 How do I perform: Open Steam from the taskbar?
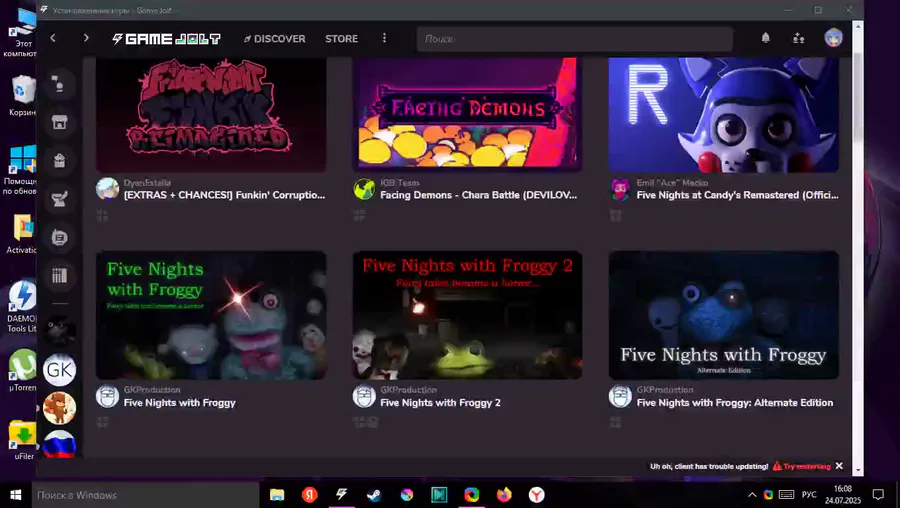tap(374, 495)
